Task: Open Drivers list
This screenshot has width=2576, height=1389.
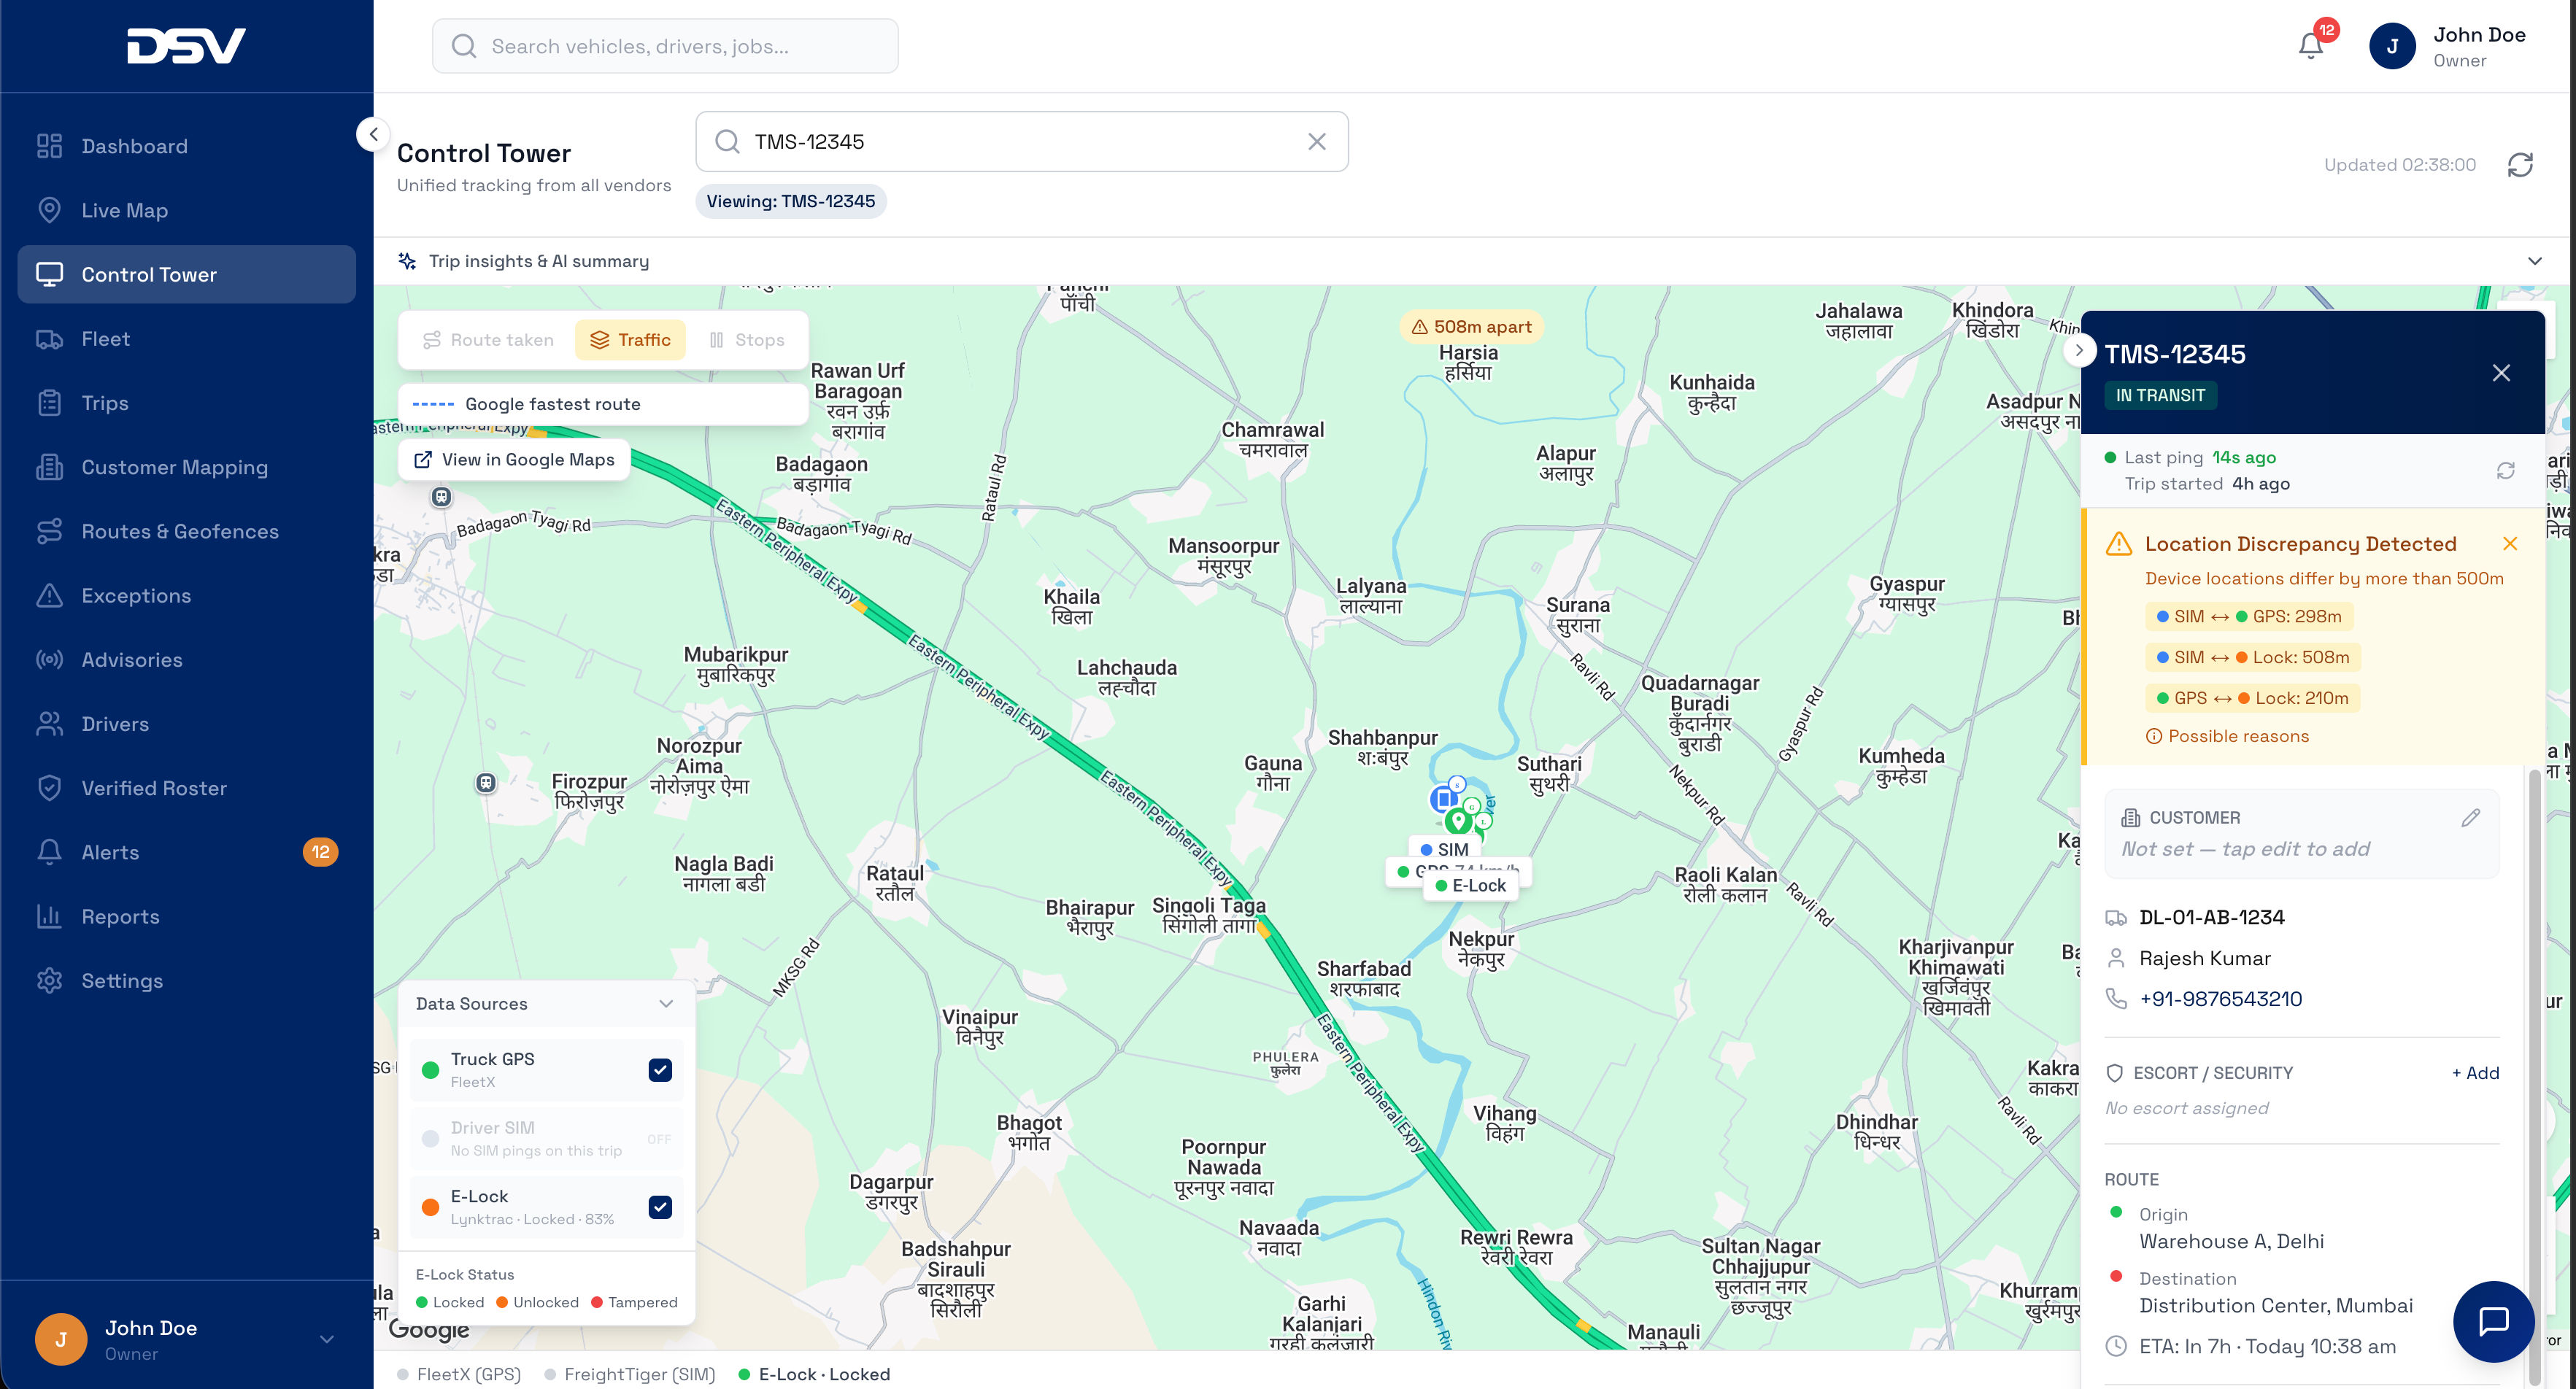Action: click(x=186, y=724)
